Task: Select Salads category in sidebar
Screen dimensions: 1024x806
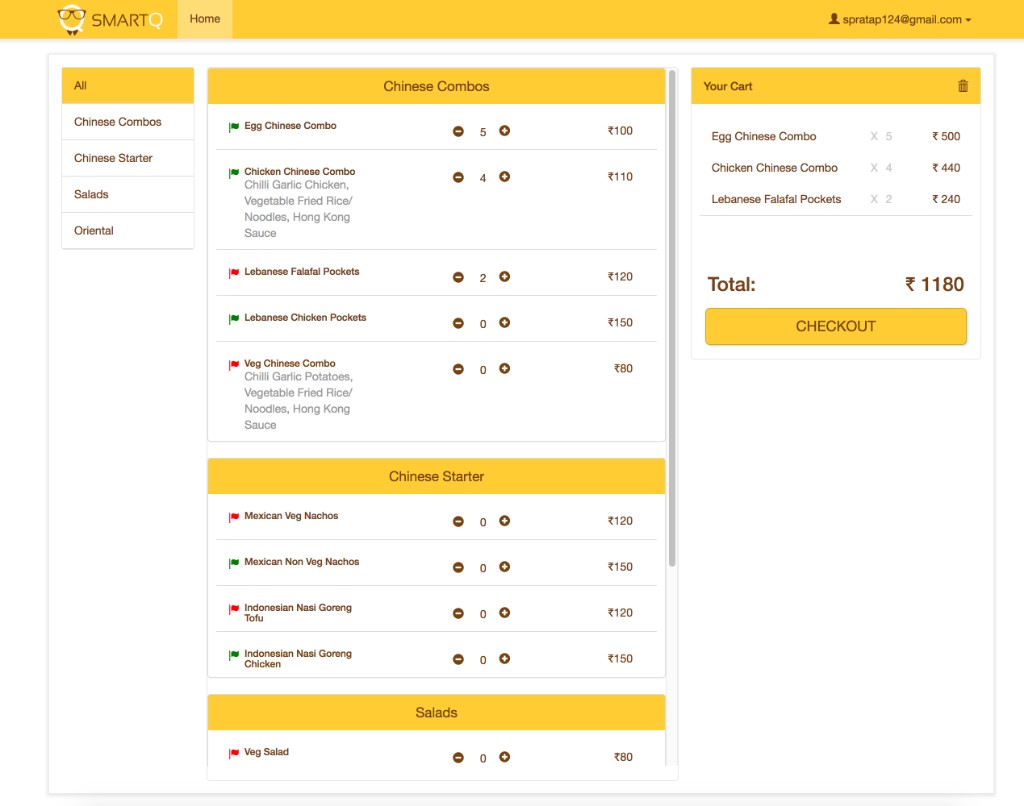Action: [128, 194]
